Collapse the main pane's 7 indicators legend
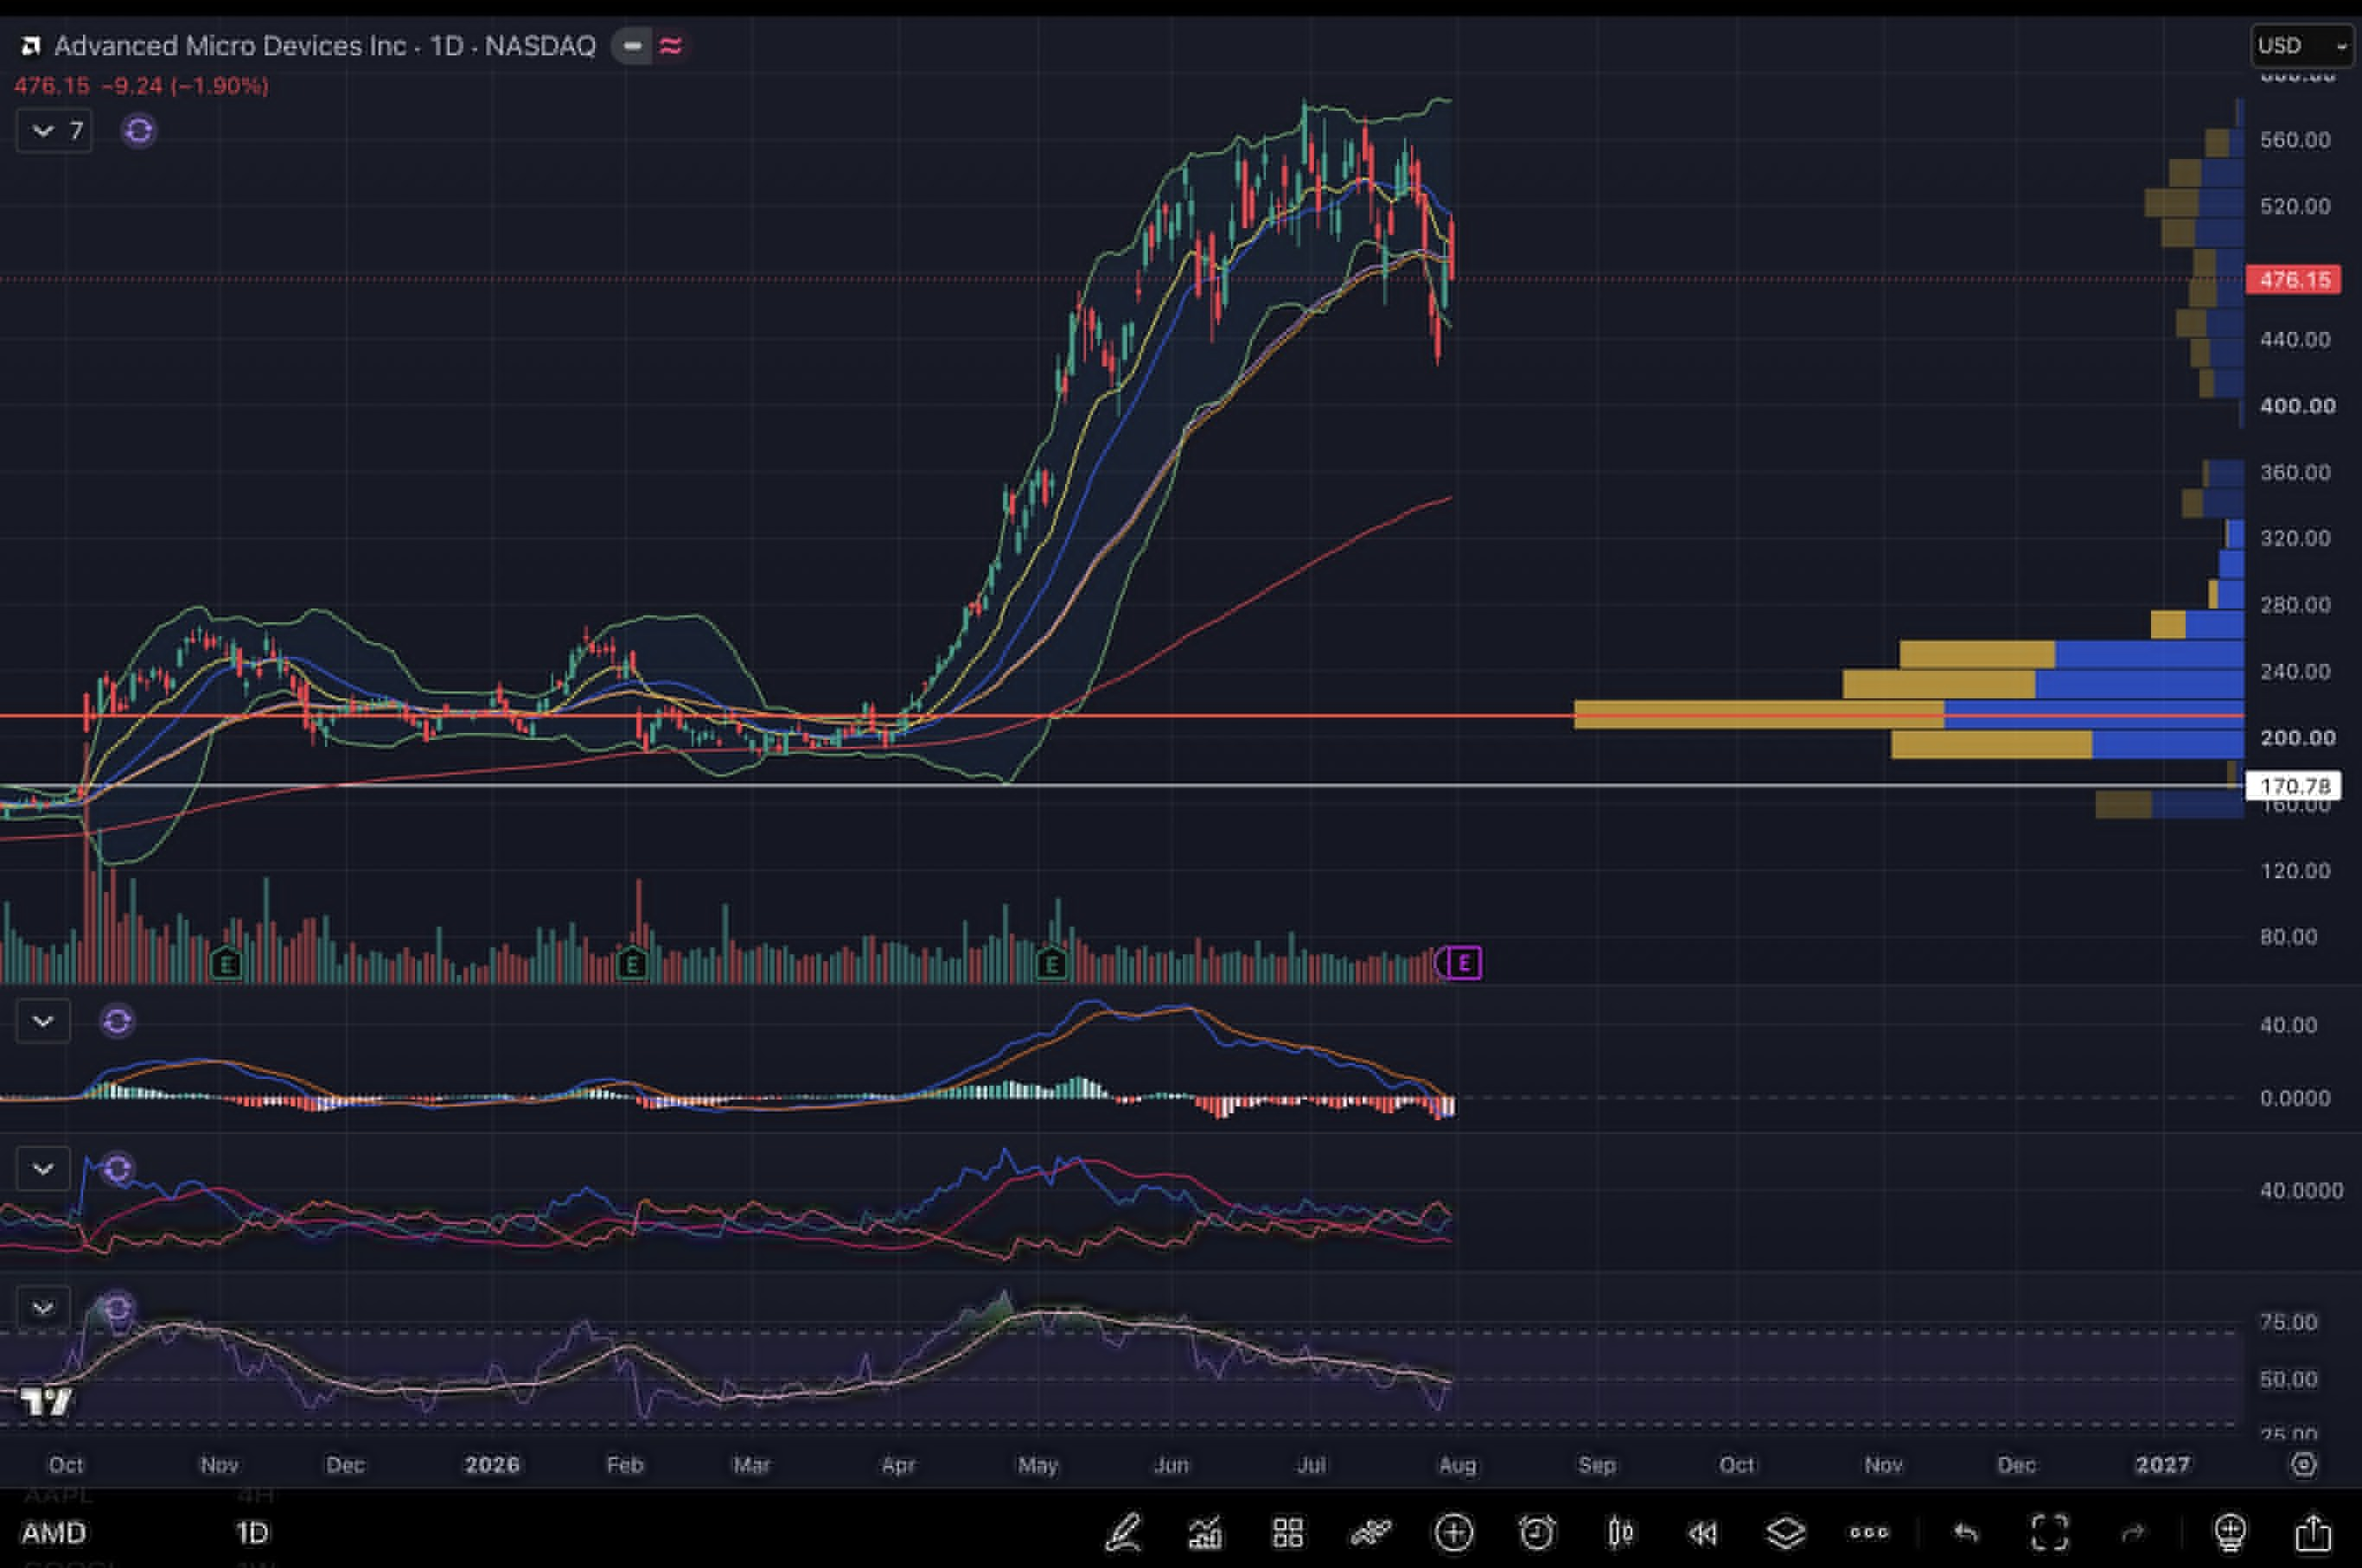 point(55,131)
